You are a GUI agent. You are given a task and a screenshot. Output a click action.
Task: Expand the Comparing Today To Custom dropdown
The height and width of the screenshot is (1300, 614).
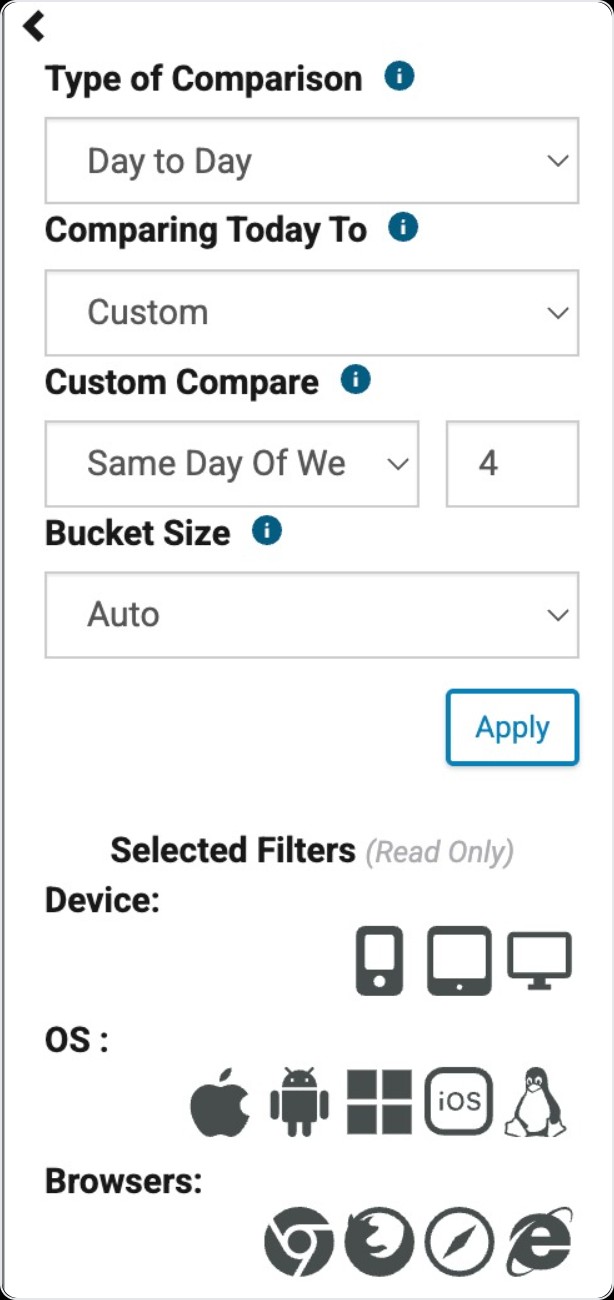[x=312, y=312]
